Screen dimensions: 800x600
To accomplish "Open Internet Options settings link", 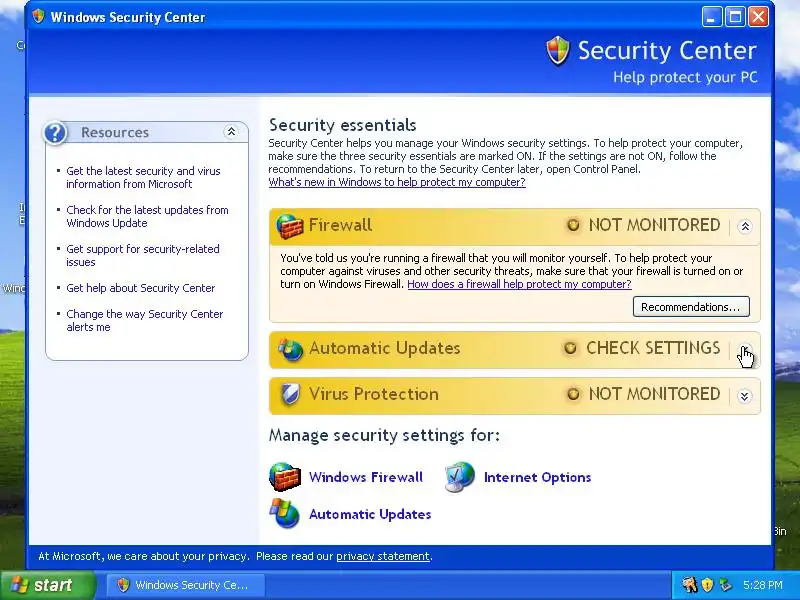I will coord(537,477).
